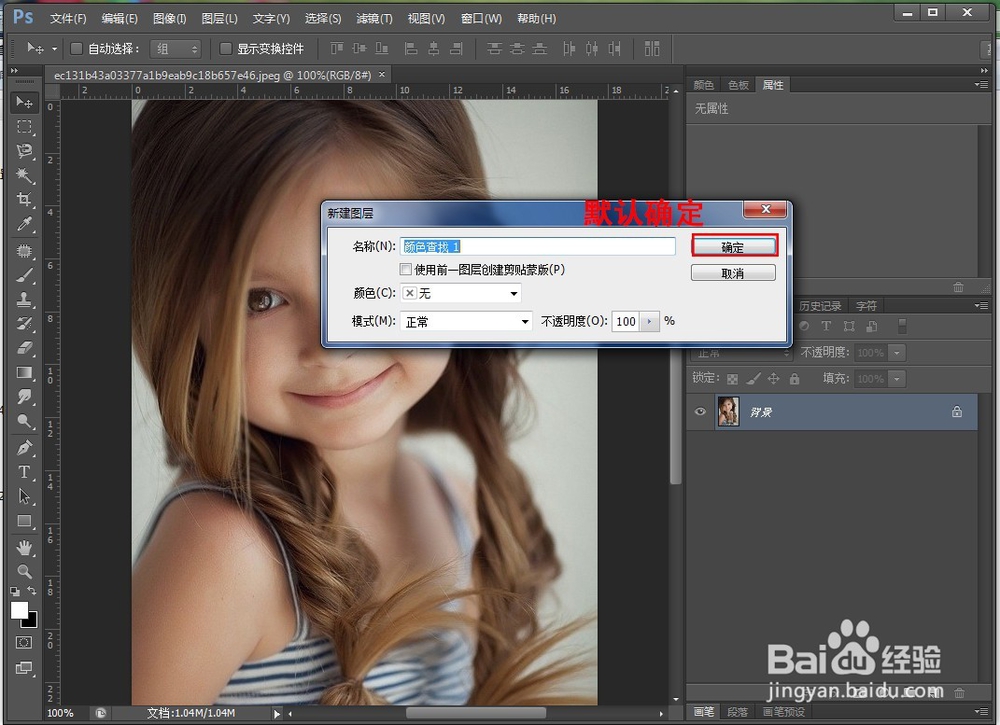The height and width of the screenshot is (725, 1000).
Task: Click the 背景 layer thumbnail
Action: click(x=728, y=411)
